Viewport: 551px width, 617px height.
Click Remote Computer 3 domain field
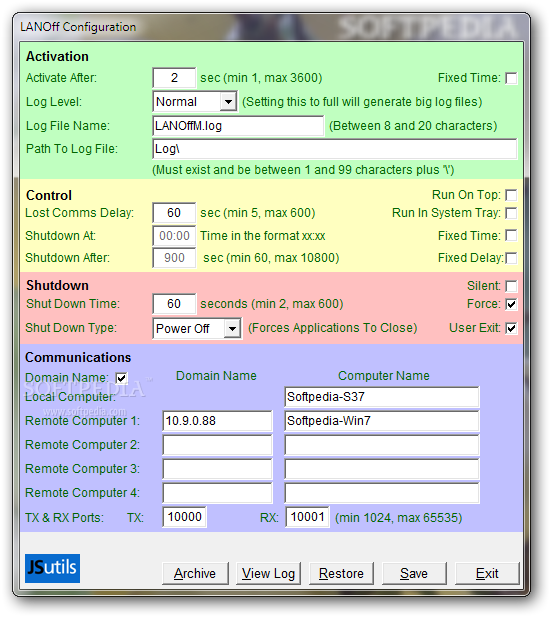[x=217, y=469]
